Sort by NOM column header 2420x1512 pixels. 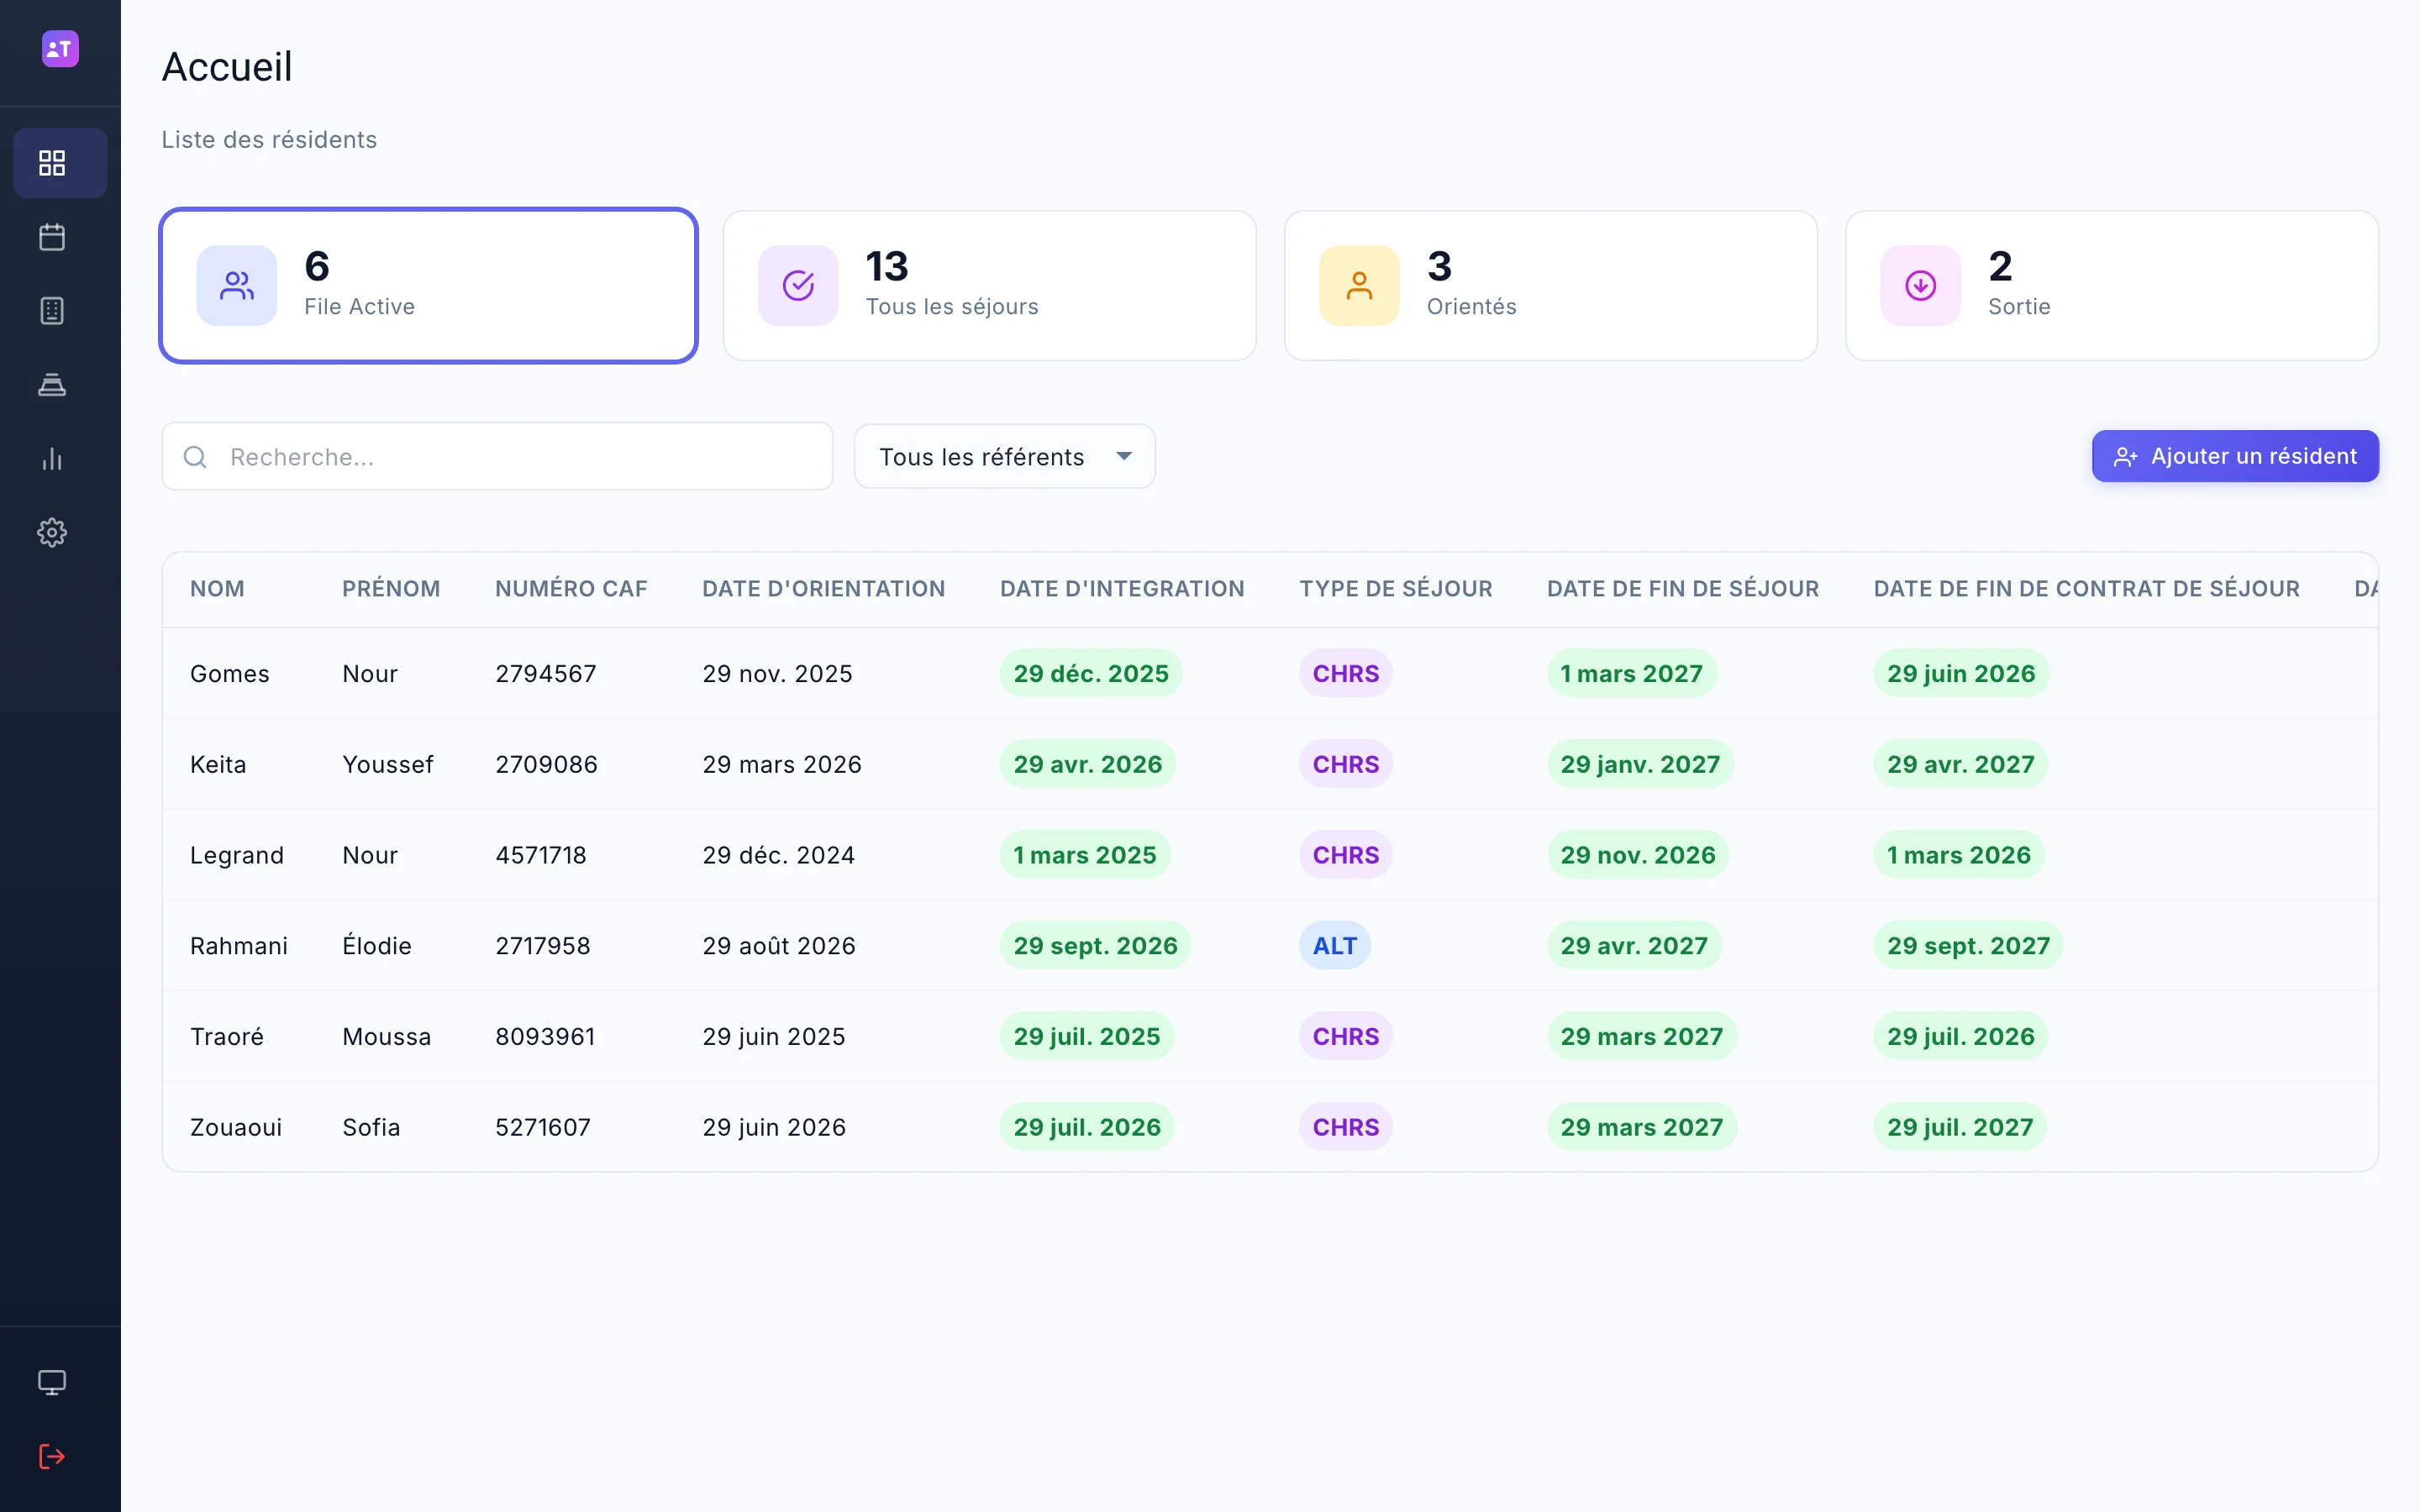coord(217,589)
